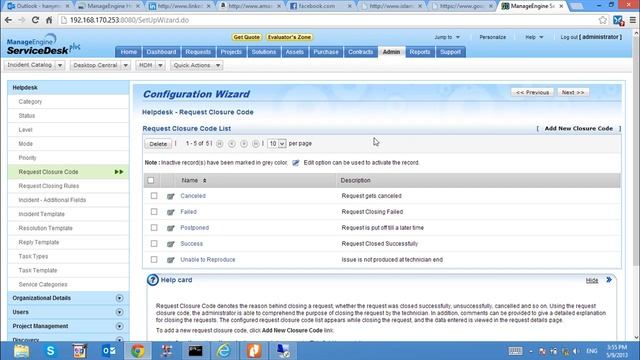Click the << Previous wizard button
The image size is (640, 360).
(x=532, y=93)
